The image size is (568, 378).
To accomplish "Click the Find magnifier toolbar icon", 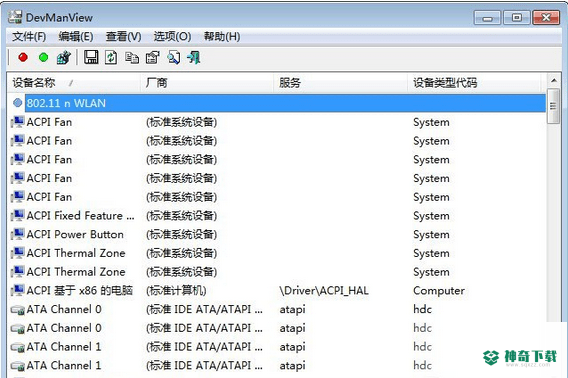I will tap(174, 57).
